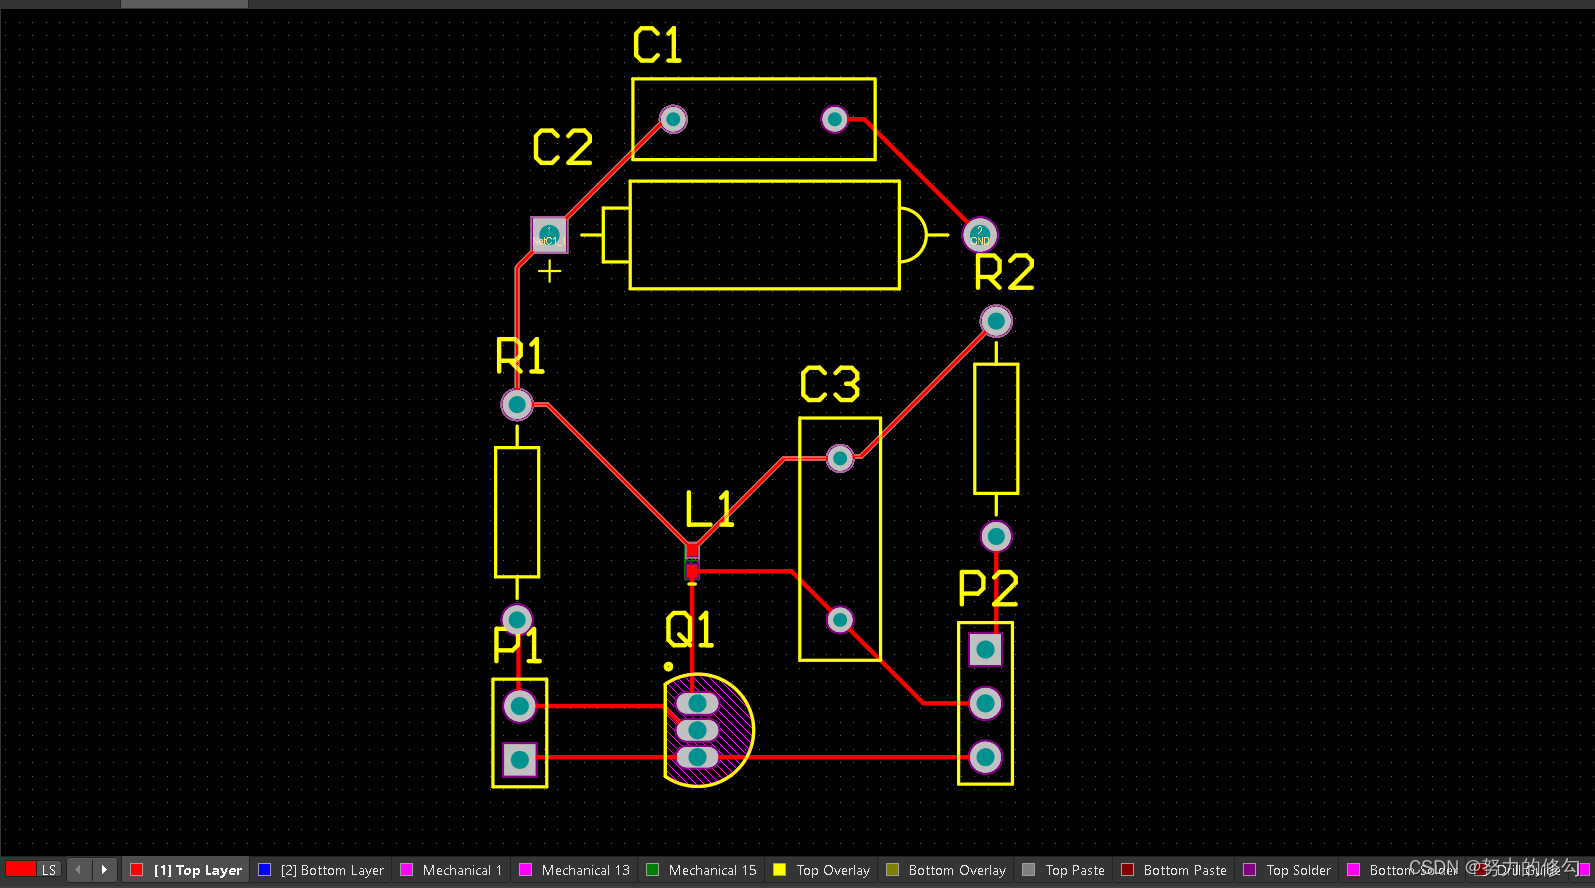Screen dimensions: 1595x888
Task: Select the upper pad of capacitor C3
Action: coord(840,458)
